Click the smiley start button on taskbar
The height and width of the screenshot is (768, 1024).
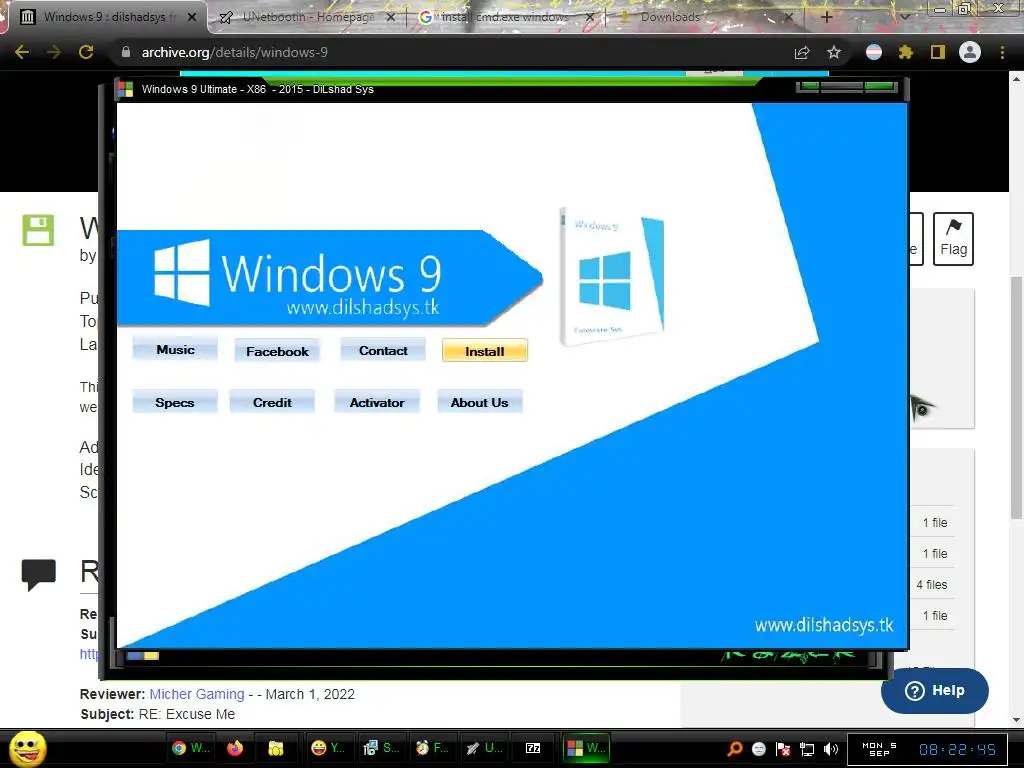pyautogui.click(x=27, y=748)
